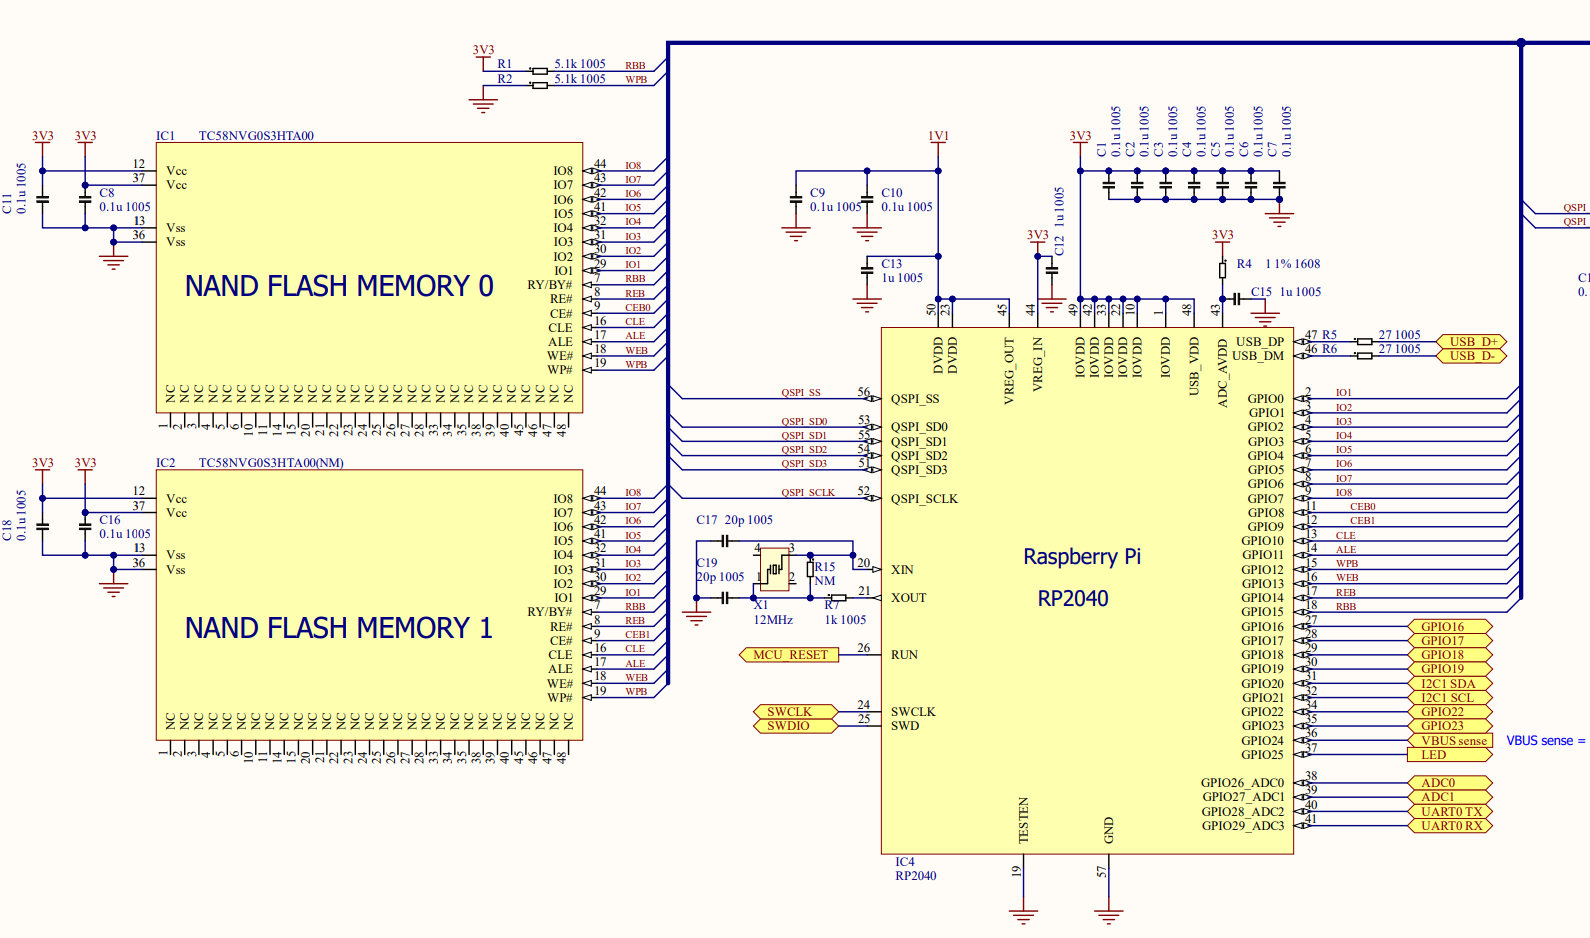Select the C10 capacitor symbol

click(867, 200)
